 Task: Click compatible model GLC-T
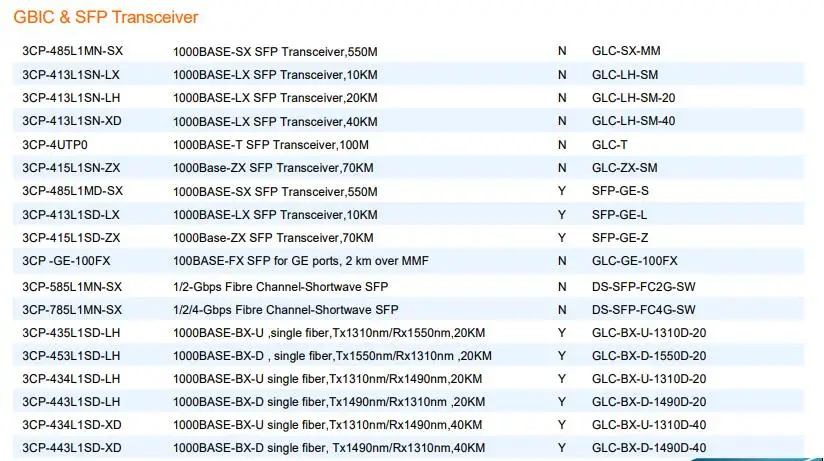pos(610,145)
